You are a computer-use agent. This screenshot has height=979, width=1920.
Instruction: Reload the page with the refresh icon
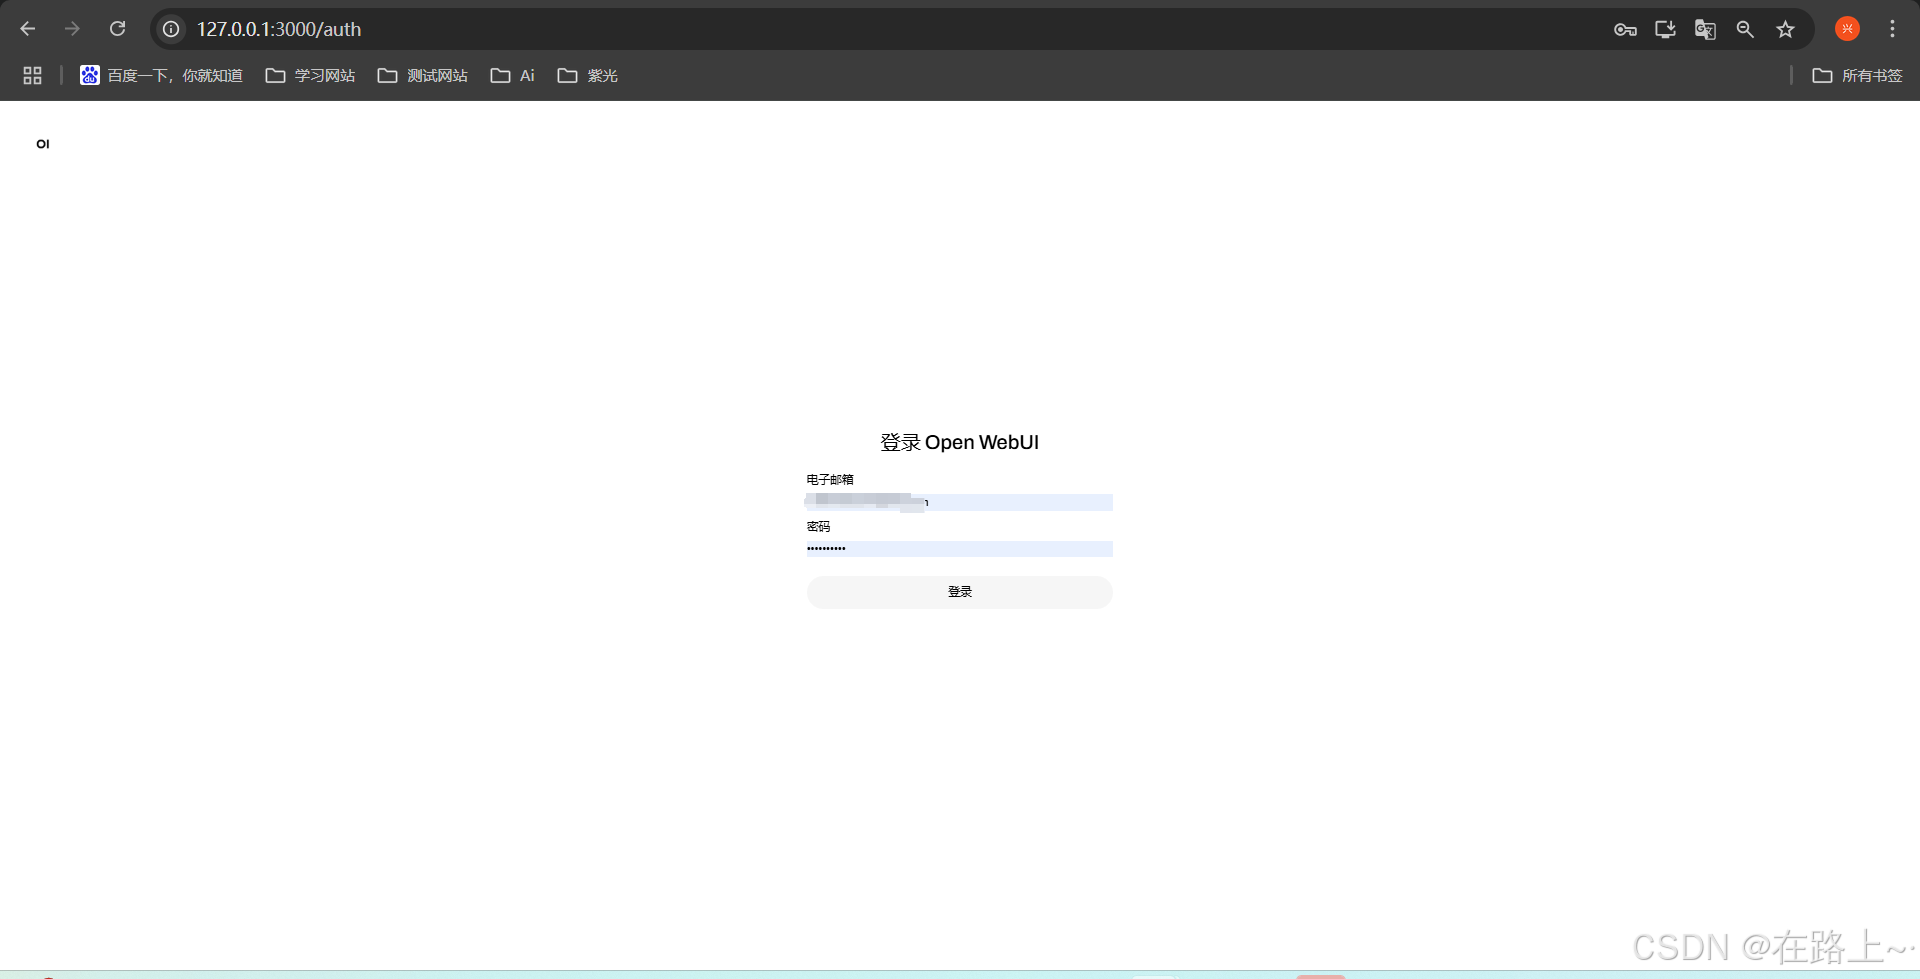click(x=117, y=29)
